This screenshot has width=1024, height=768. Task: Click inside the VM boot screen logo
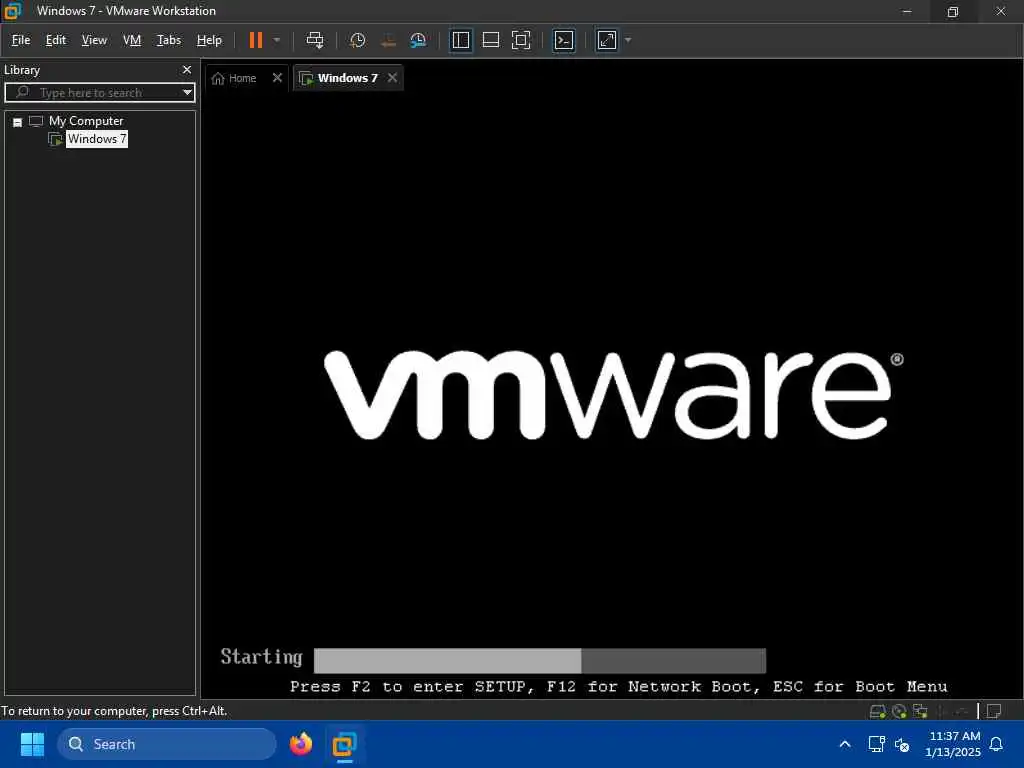tap(614, 395)
